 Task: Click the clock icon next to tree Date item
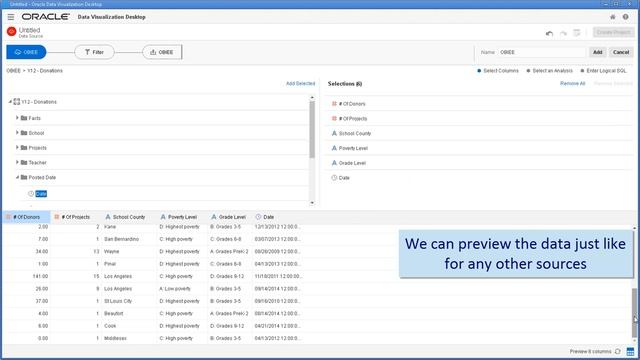pos(31,194)
